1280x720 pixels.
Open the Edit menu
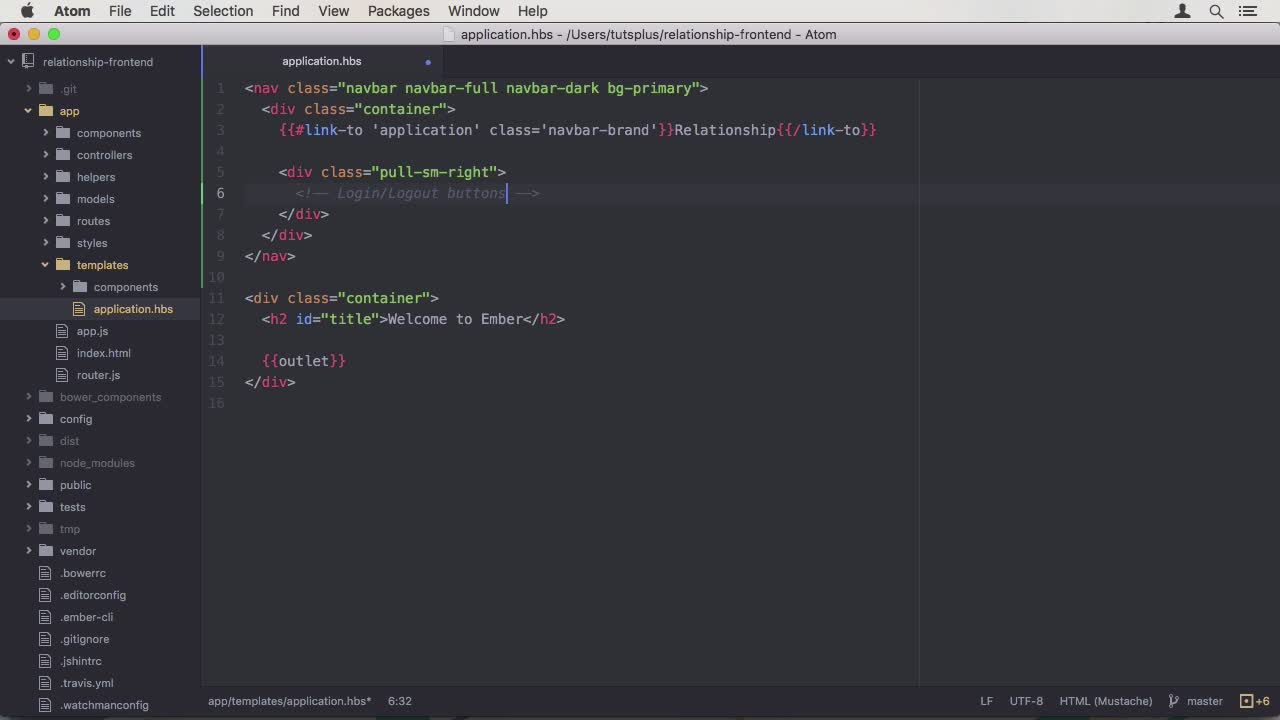click(162, 11)
